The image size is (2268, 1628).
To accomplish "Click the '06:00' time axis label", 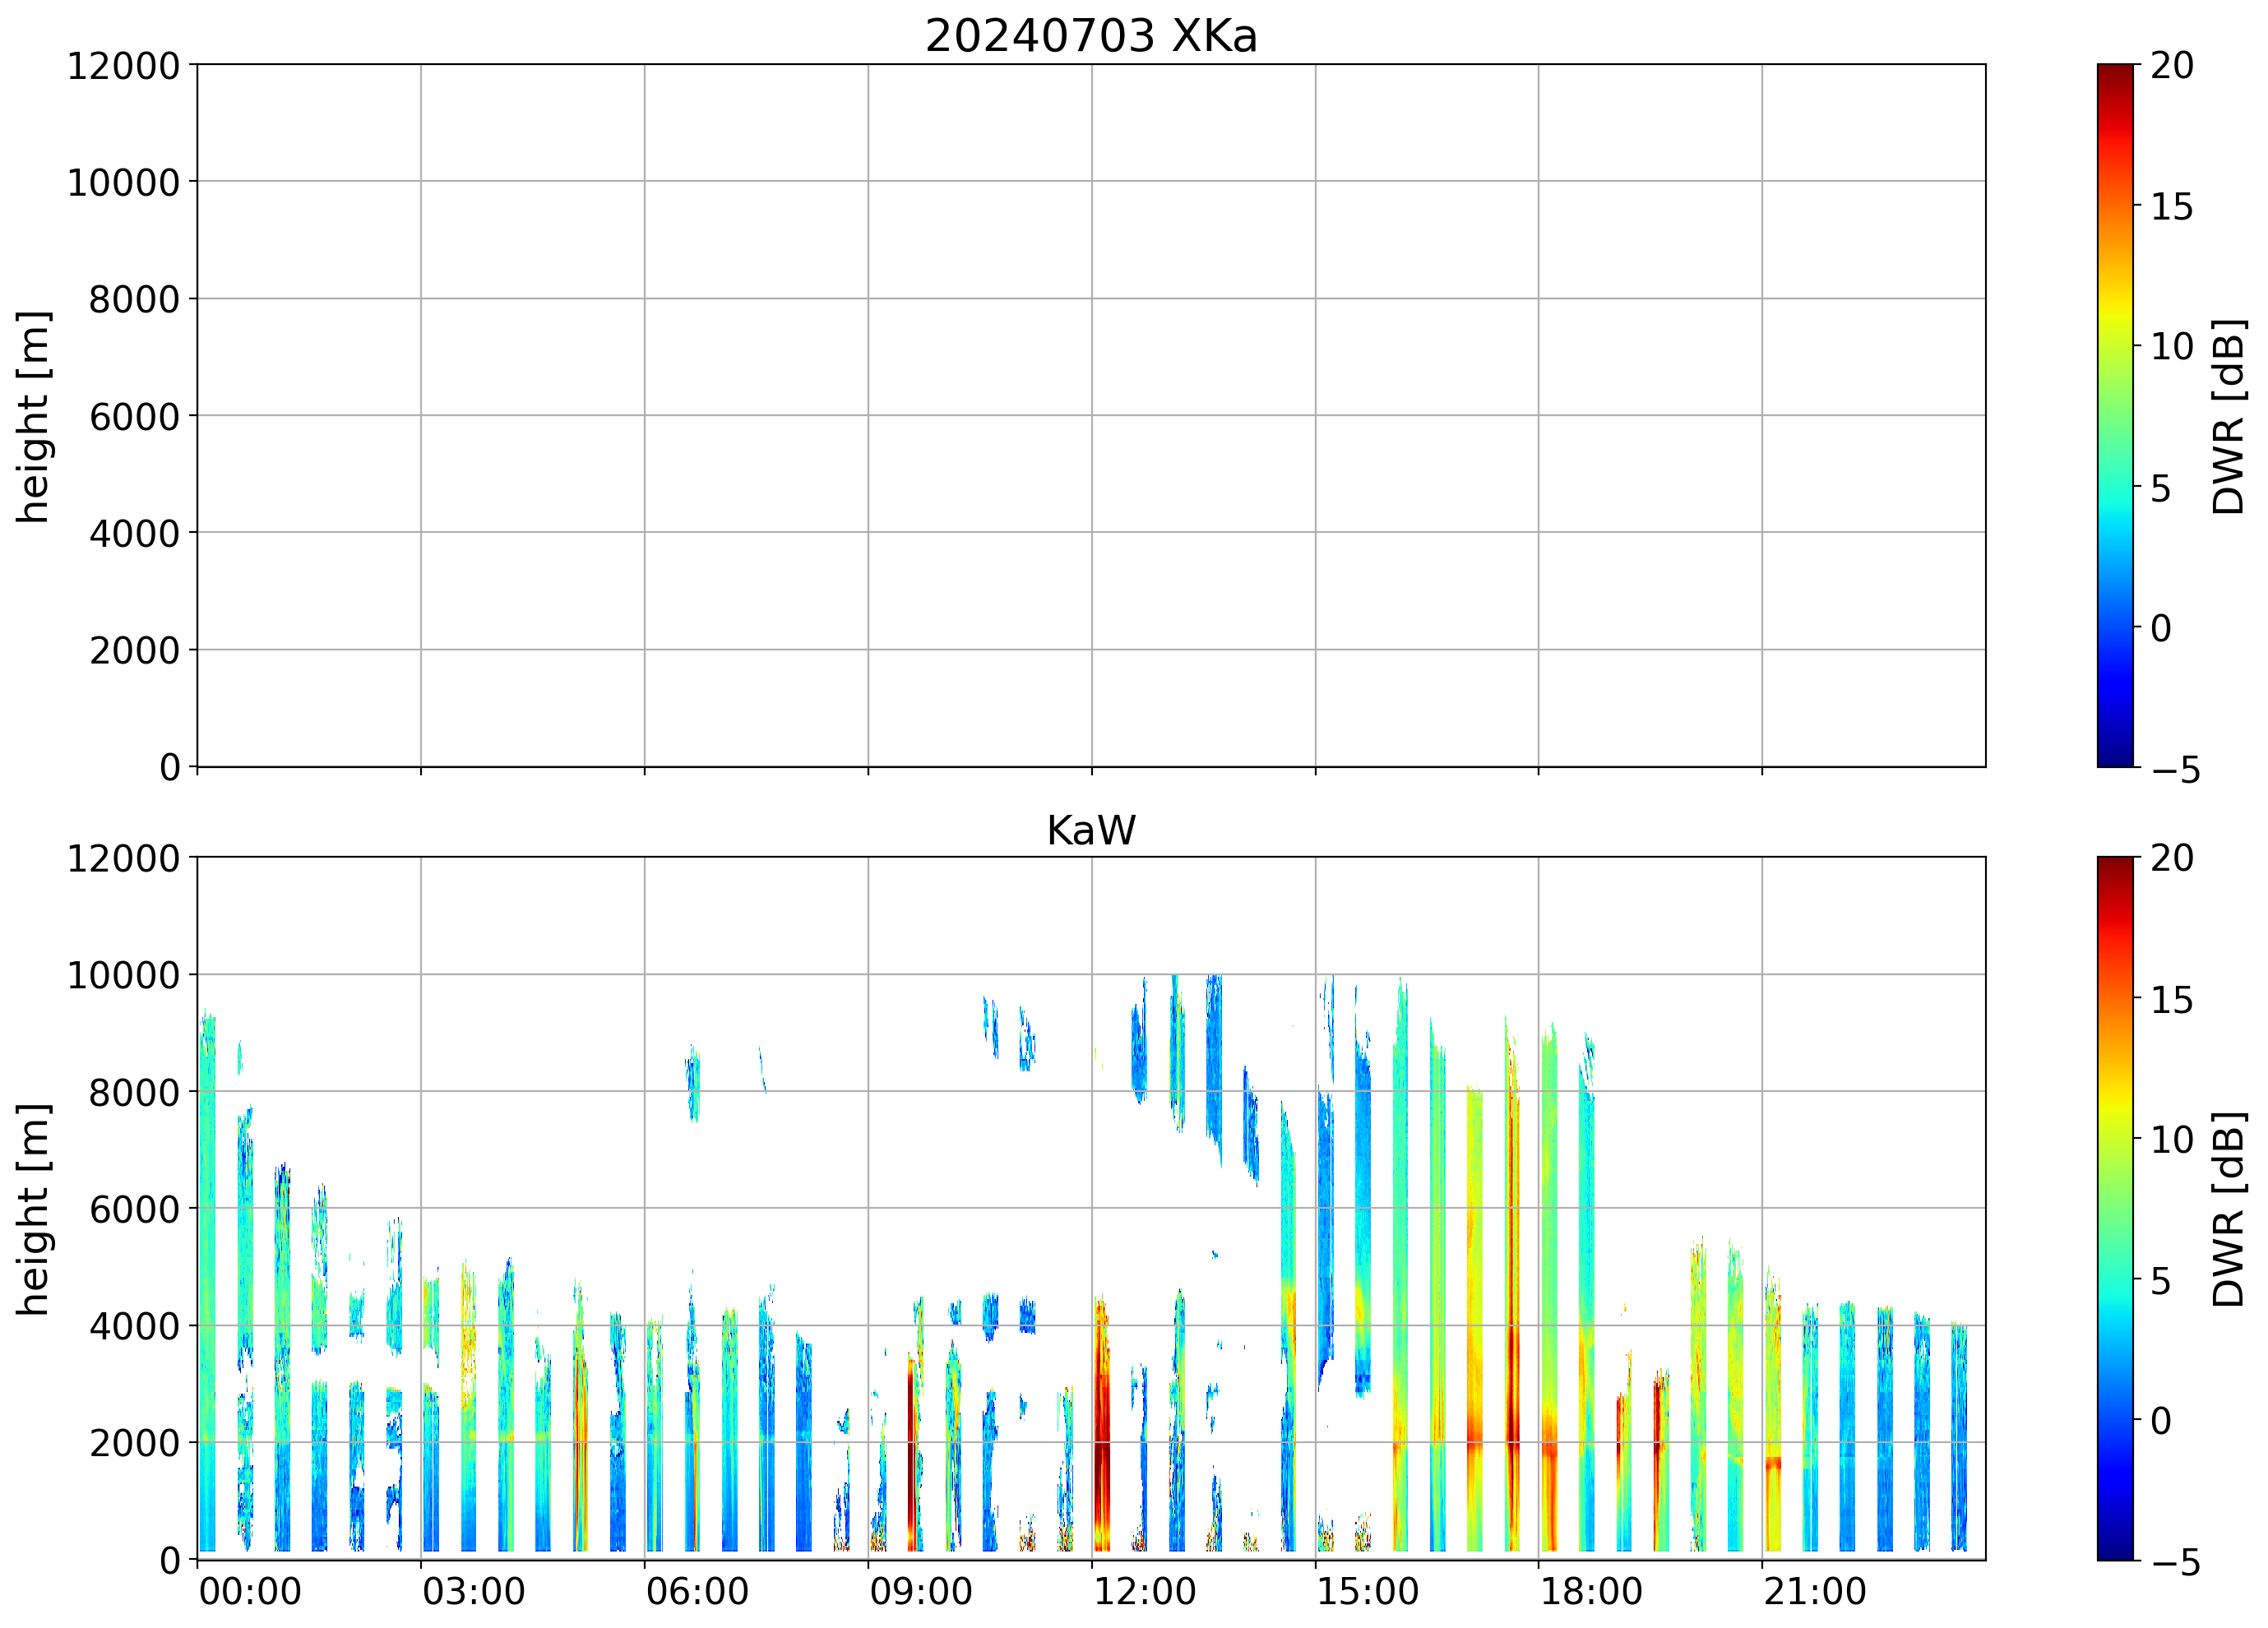I will click(x=697, y=1591).
